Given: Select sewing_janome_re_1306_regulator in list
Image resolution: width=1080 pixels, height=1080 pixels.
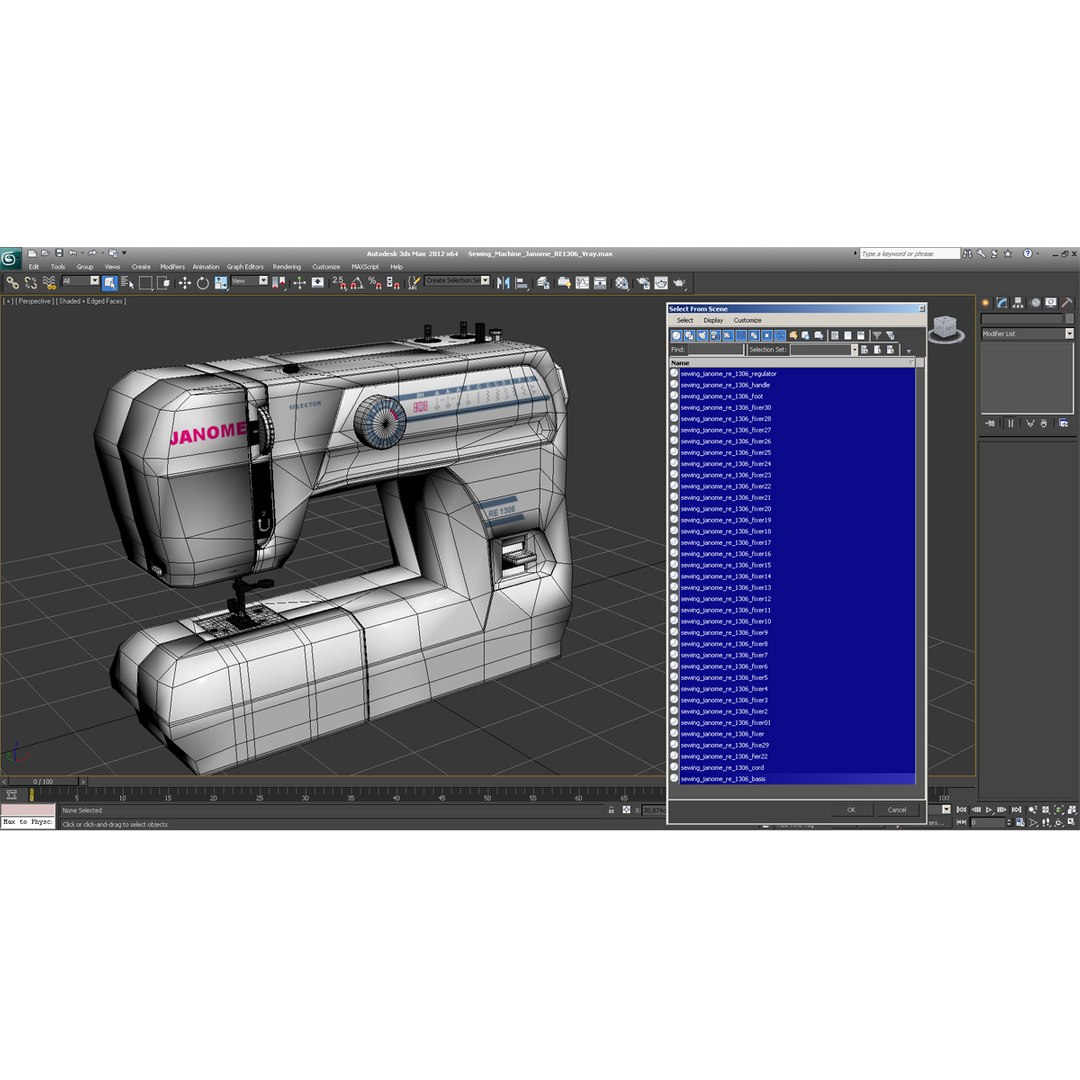Looking at the screenshot, I should tap(793, 374).
